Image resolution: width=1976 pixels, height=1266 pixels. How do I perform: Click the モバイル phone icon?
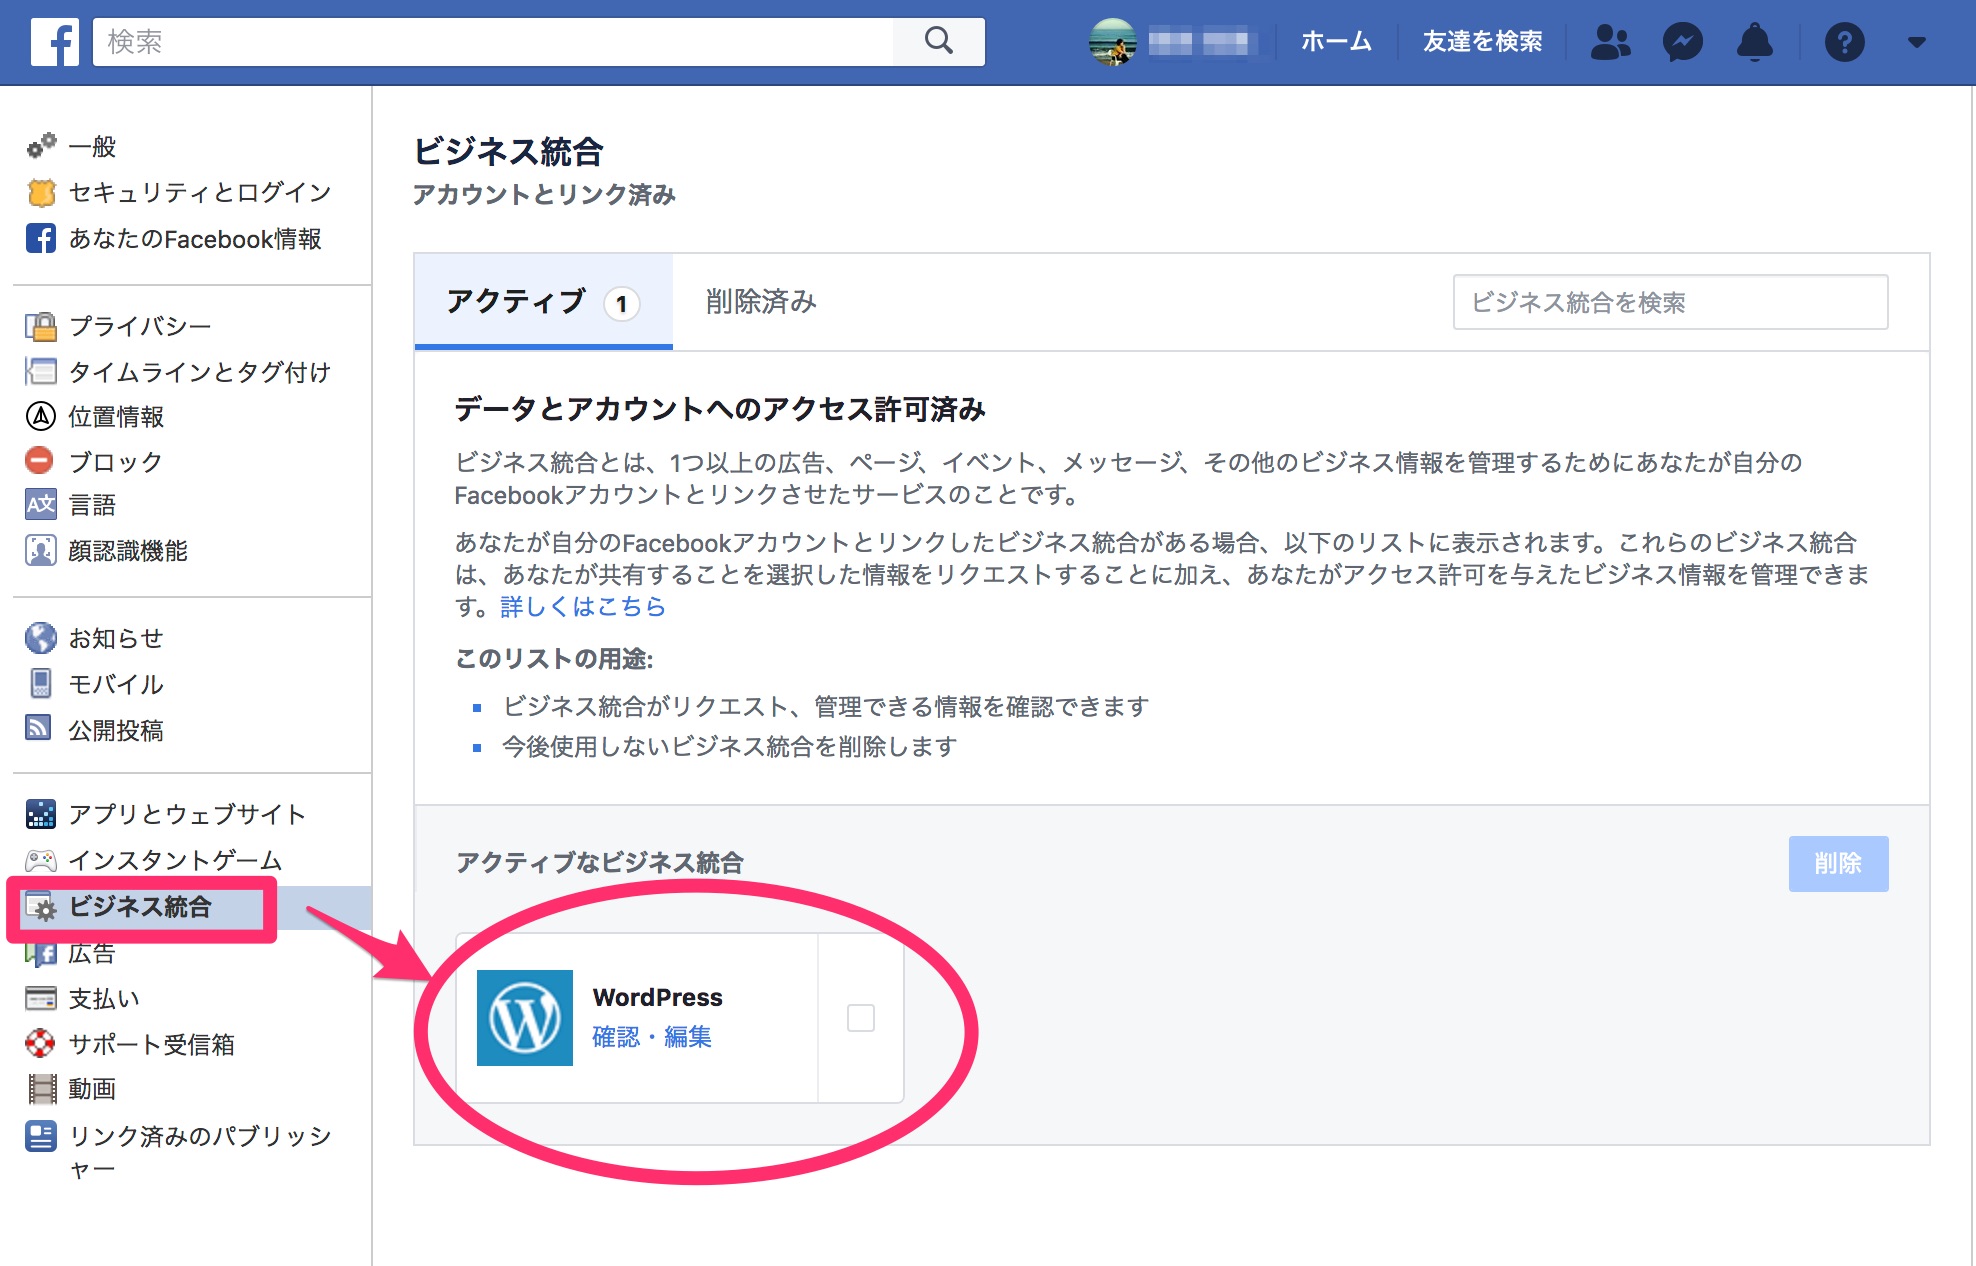tap(40, 683)
